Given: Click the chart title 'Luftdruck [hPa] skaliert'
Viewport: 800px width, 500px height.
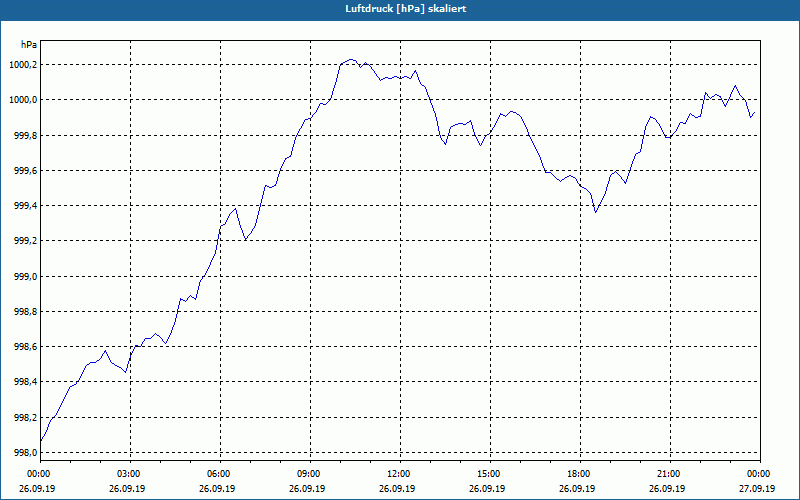Looking at the screenshot, I should [405, 9].
